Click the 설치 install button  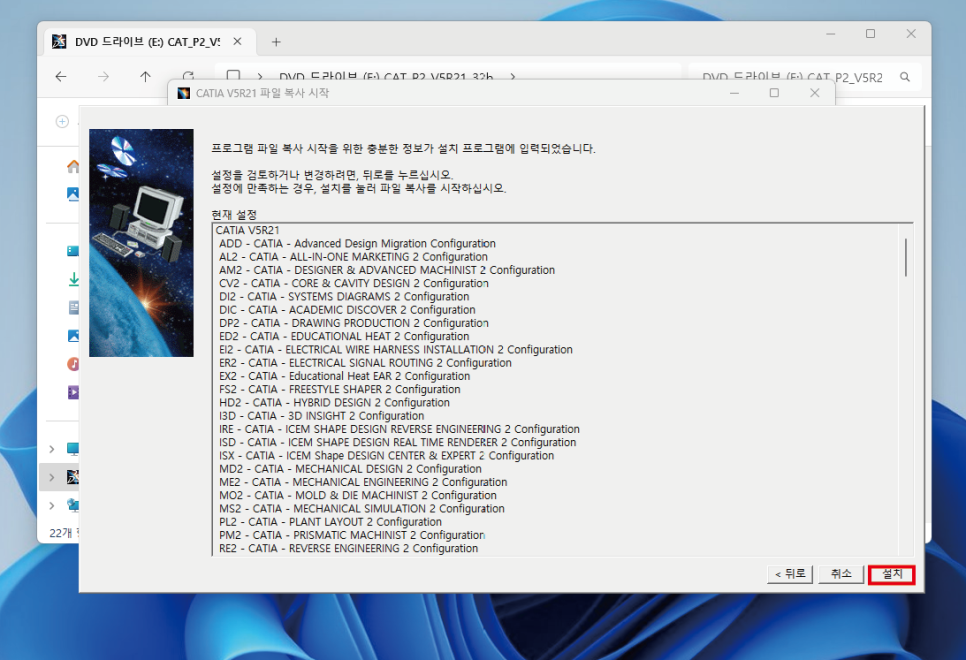pyautogui.click(x=891, y=574)
